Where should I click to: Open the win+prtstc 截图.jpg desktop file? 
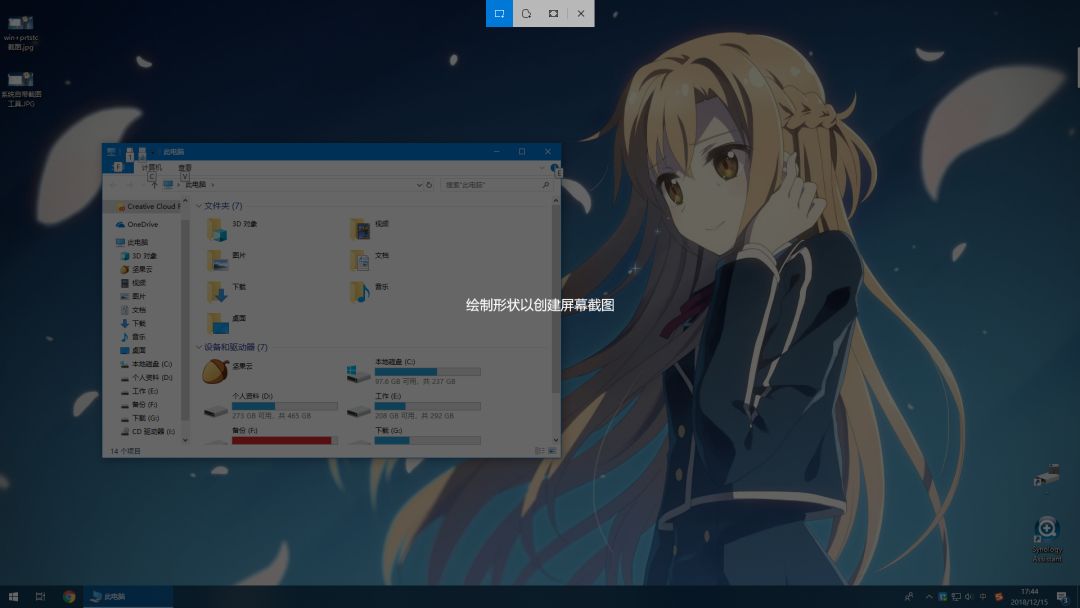click(x=21, y=32)
